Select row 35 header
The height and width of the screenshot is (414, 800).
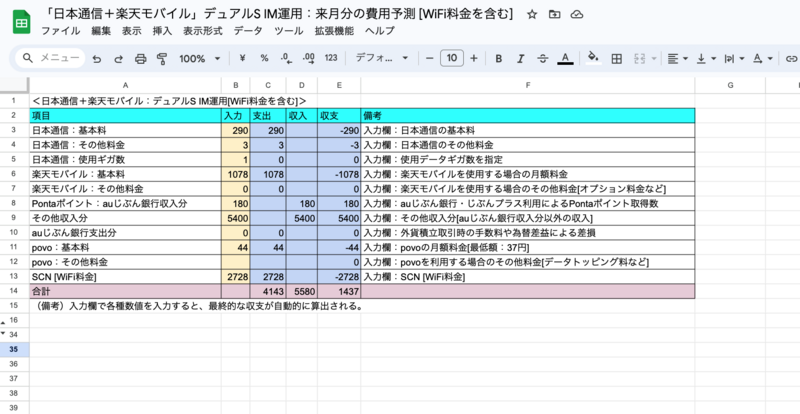pos(14,350)
